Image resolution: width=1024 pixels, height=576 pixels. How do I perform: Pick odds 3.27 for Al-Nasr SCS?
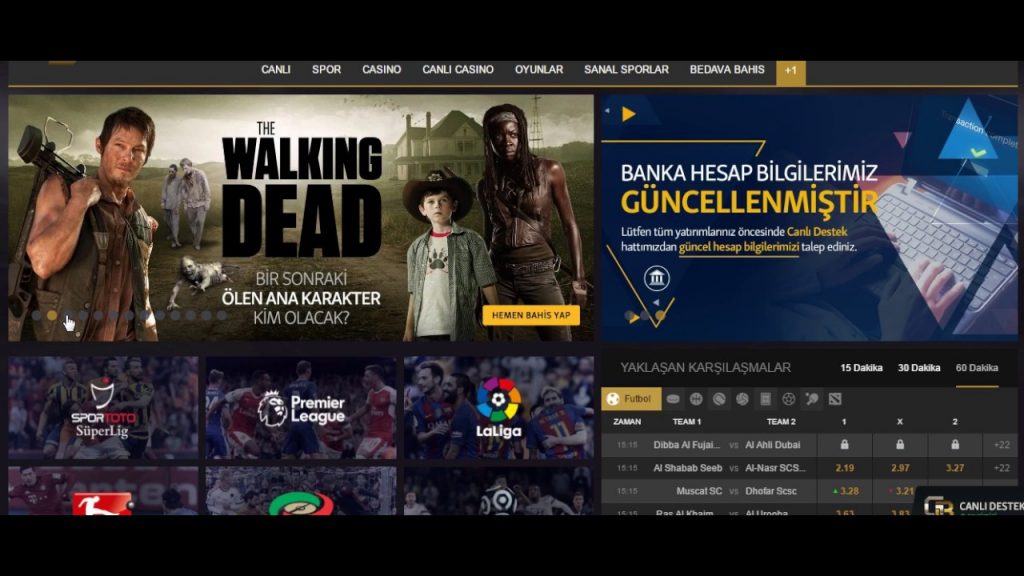[955, 468]
